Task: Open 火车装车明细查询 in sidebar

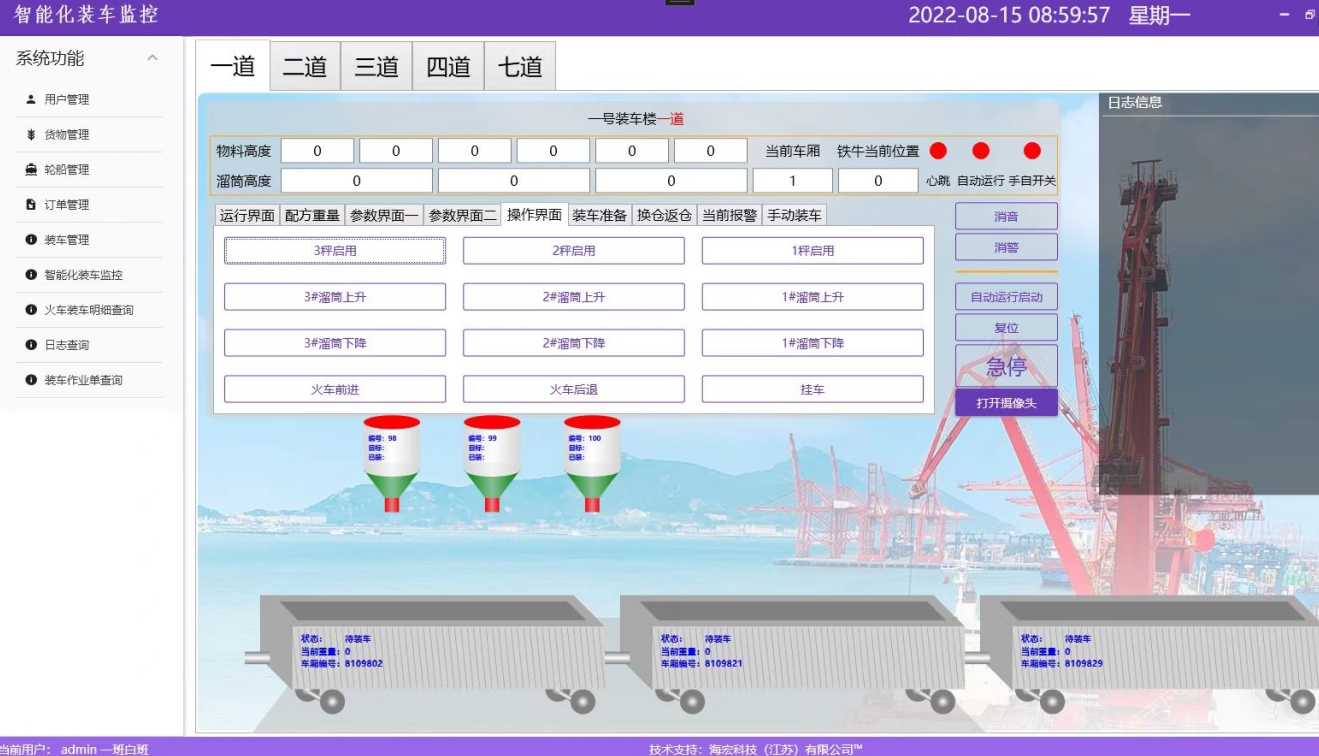Action: pyautogui.click(x=88, y=310)
